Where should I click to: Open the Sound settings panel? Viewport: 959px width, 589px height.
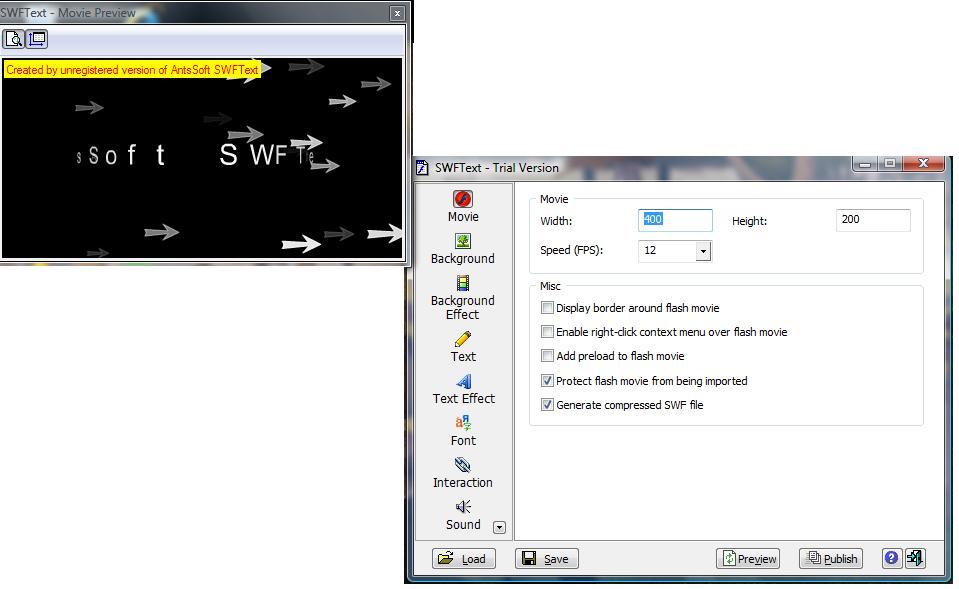coord(462,507)
